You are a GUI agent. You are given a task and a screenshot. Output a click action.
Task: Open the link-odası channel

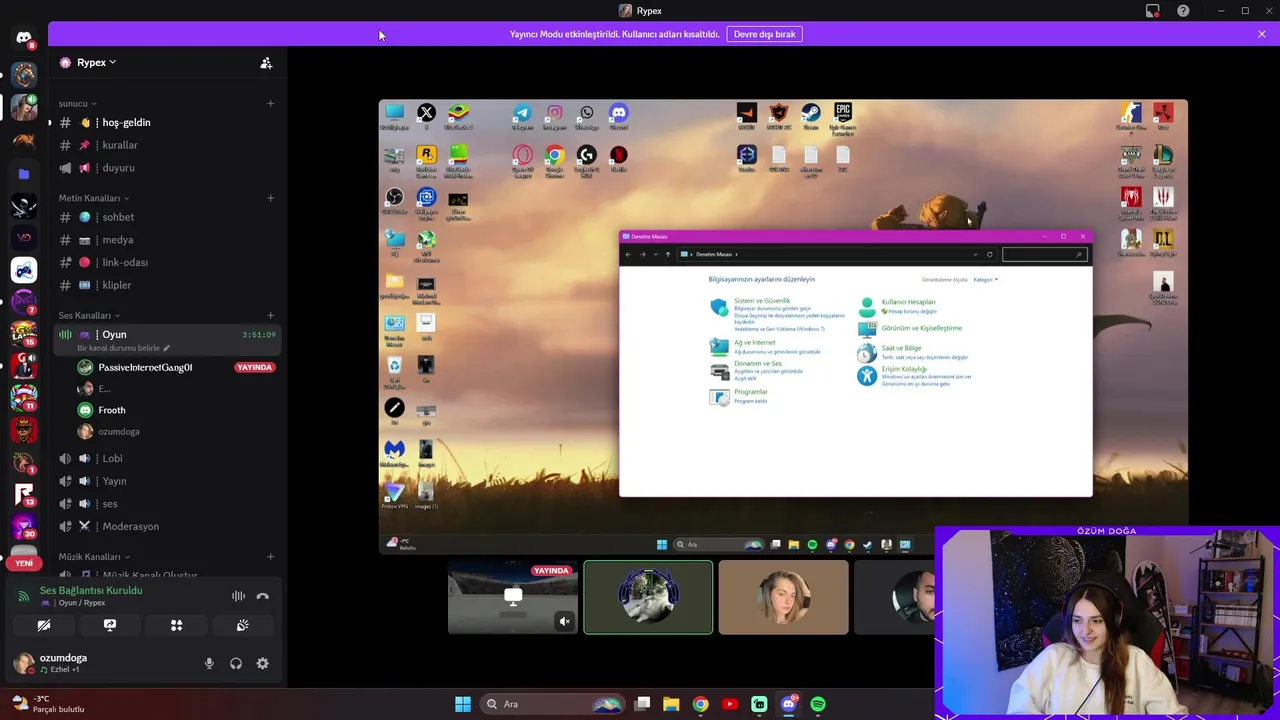166,262
